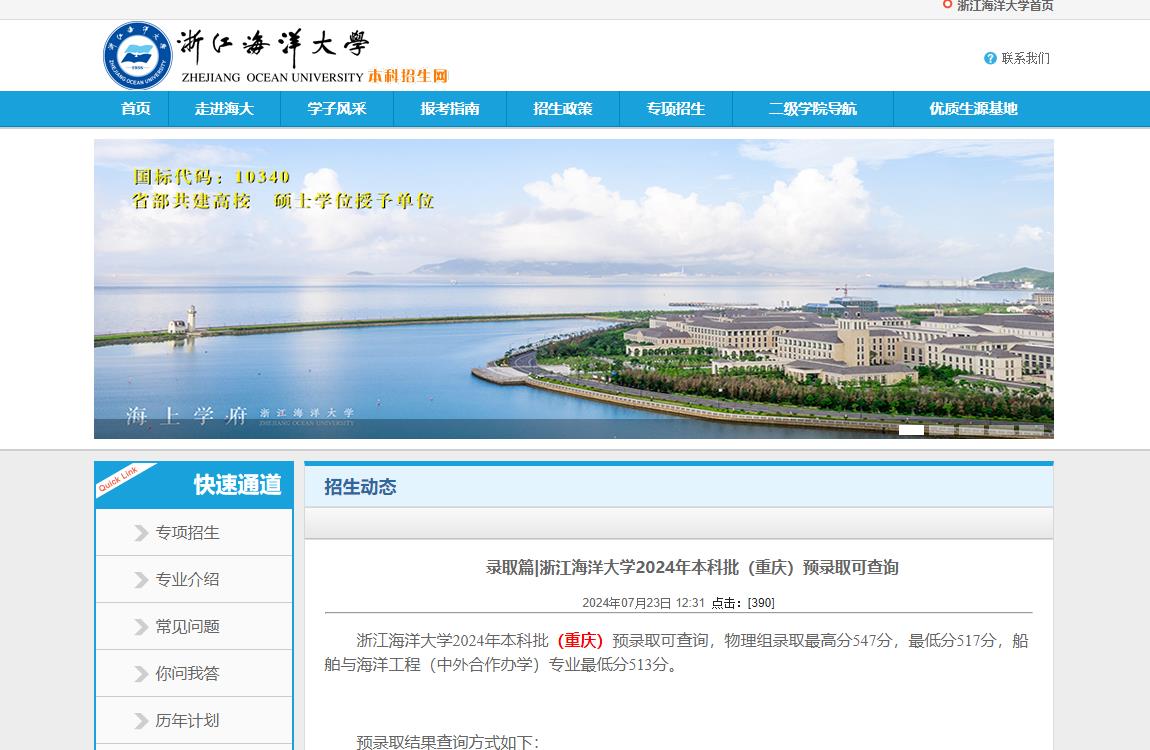Open 二级学院导航 in the top navigation
Viewport: 1150px width, 750px height.
click(x=813, y=109)
